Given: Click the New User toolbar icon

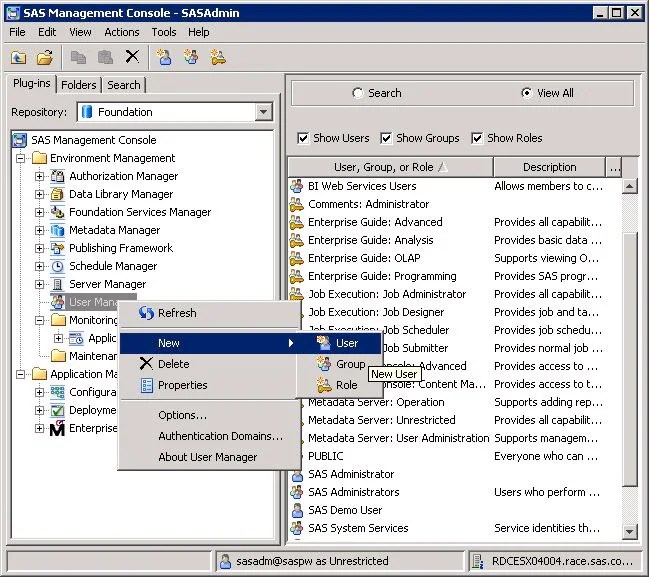Looking at the screenshot, I should point(164,57).
